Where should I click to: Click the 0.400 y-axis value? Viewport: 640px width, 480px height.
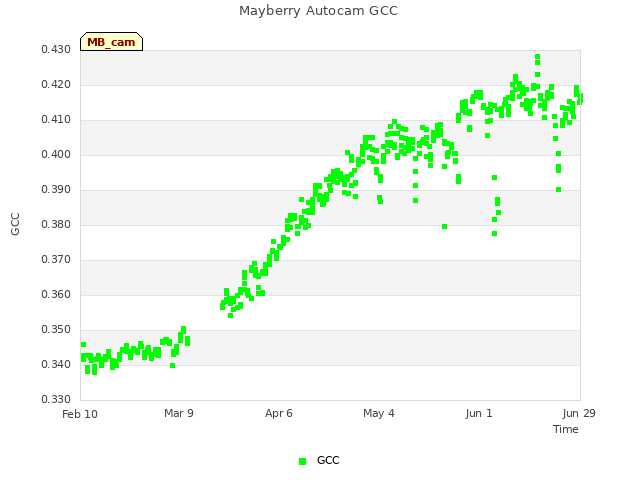[56, 155]
